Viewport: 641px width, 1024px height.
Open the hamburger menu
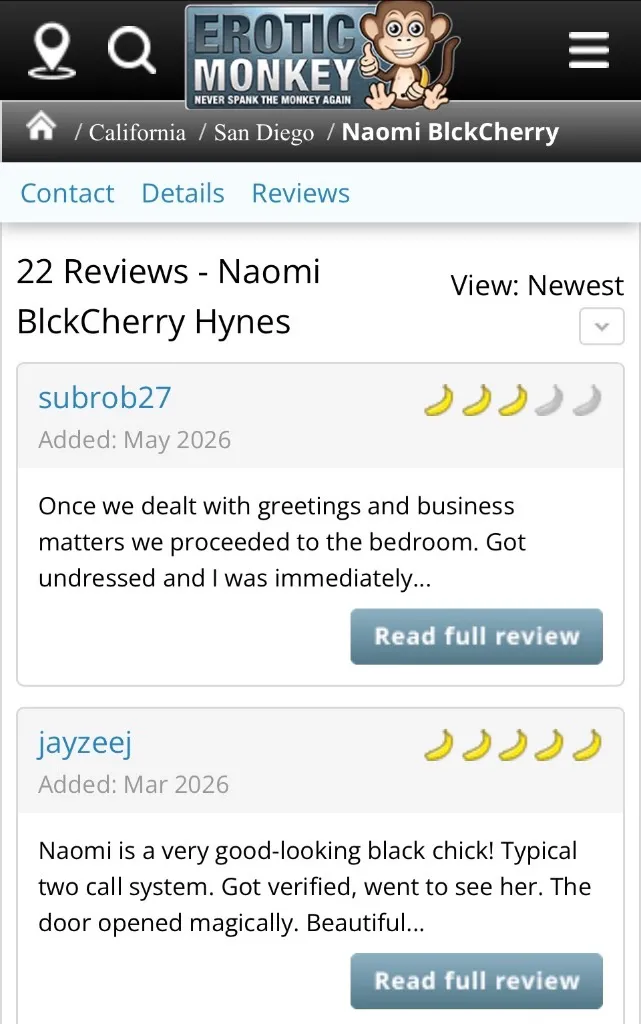coord(589,50)
